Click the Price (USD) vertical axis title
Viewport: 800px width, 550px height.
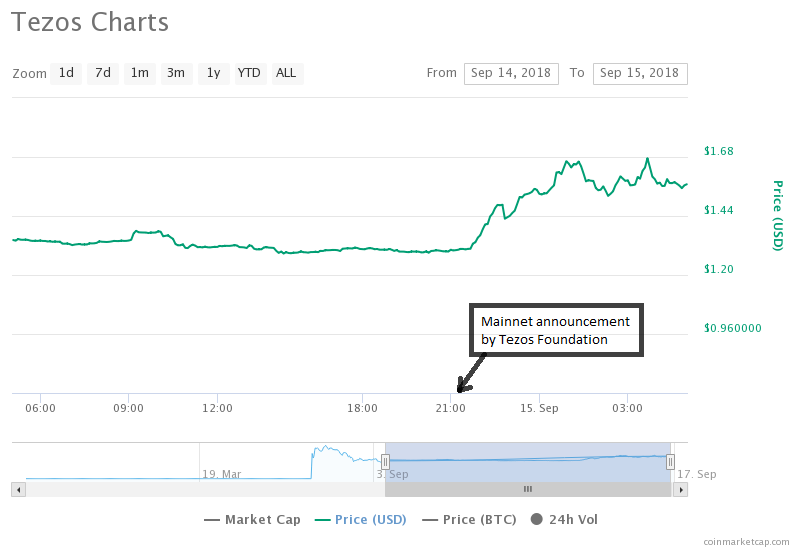click(x=777, y=215)
